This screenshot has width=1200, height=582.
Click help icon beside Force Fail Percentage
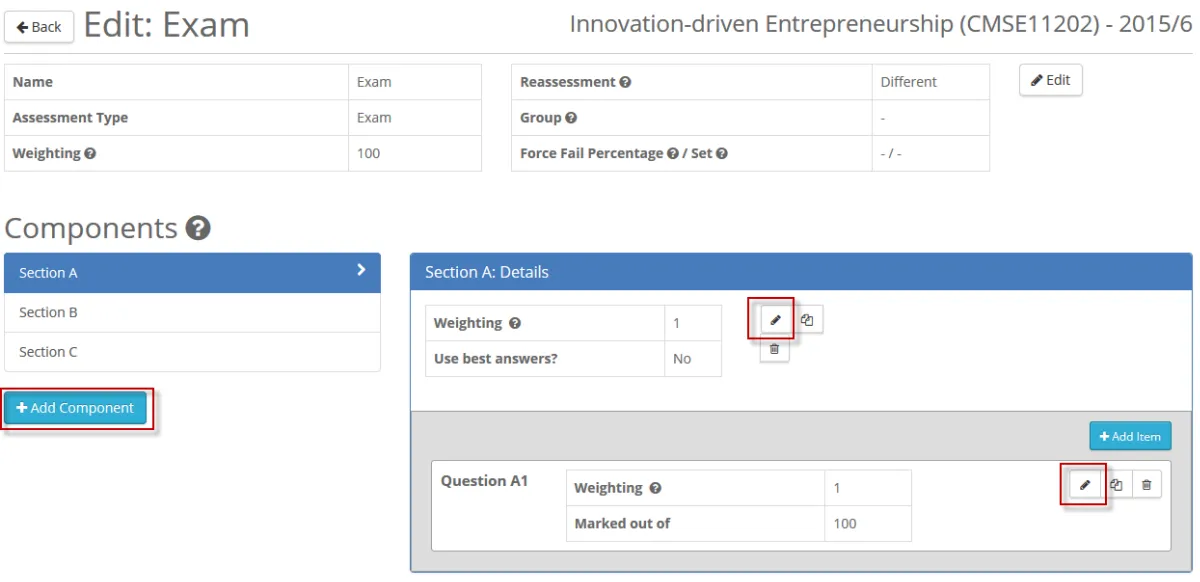673,154
